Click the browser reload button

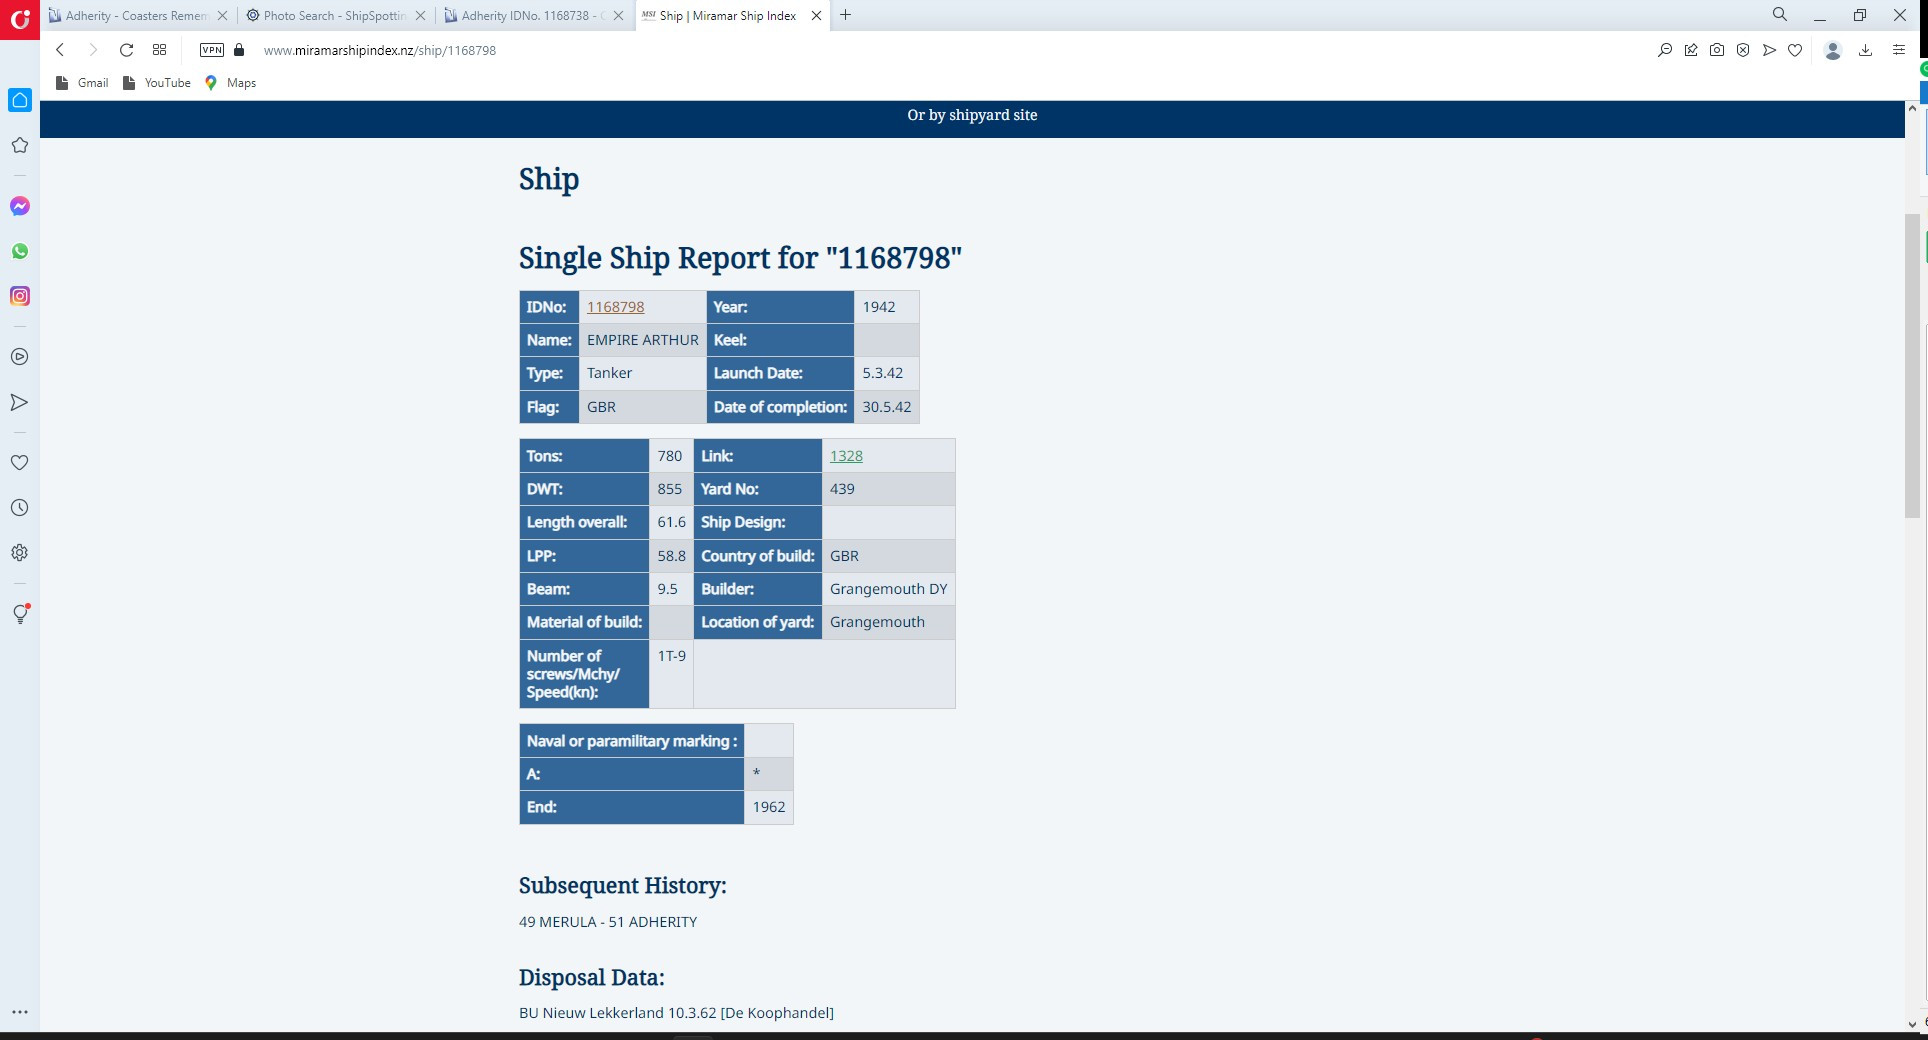click(x=126, y=50)
